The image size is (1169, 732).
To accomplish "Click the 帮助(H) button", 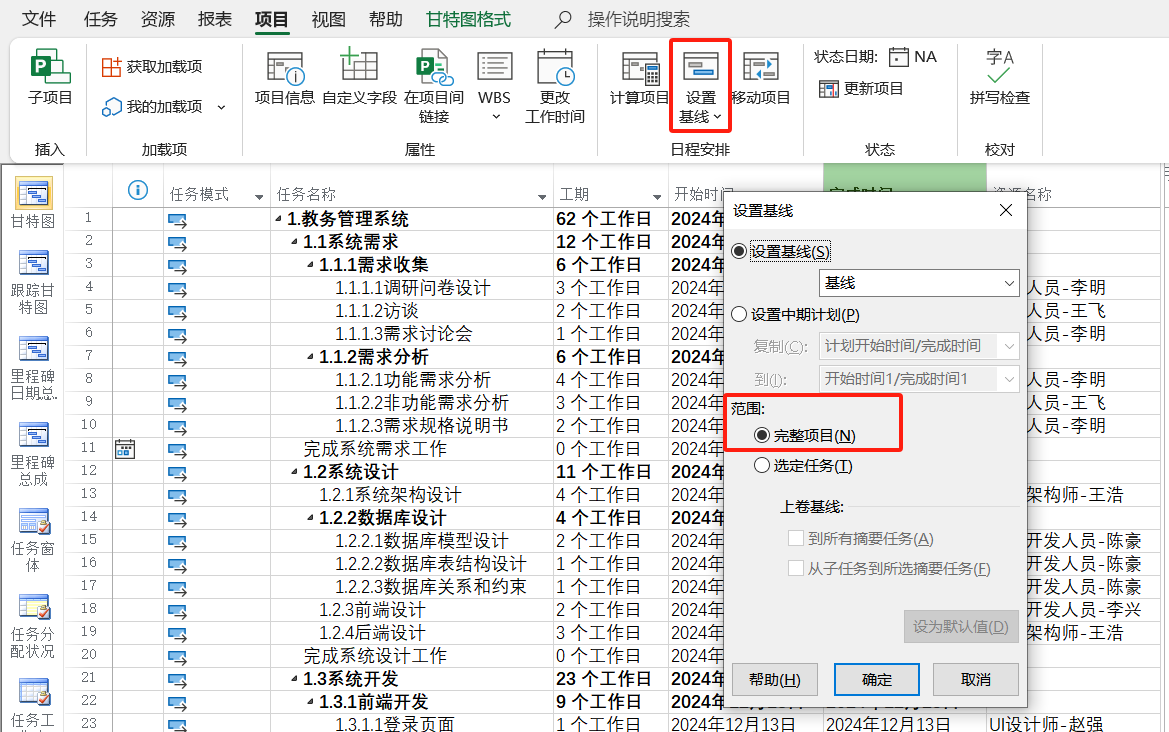I will coord(775,679).
